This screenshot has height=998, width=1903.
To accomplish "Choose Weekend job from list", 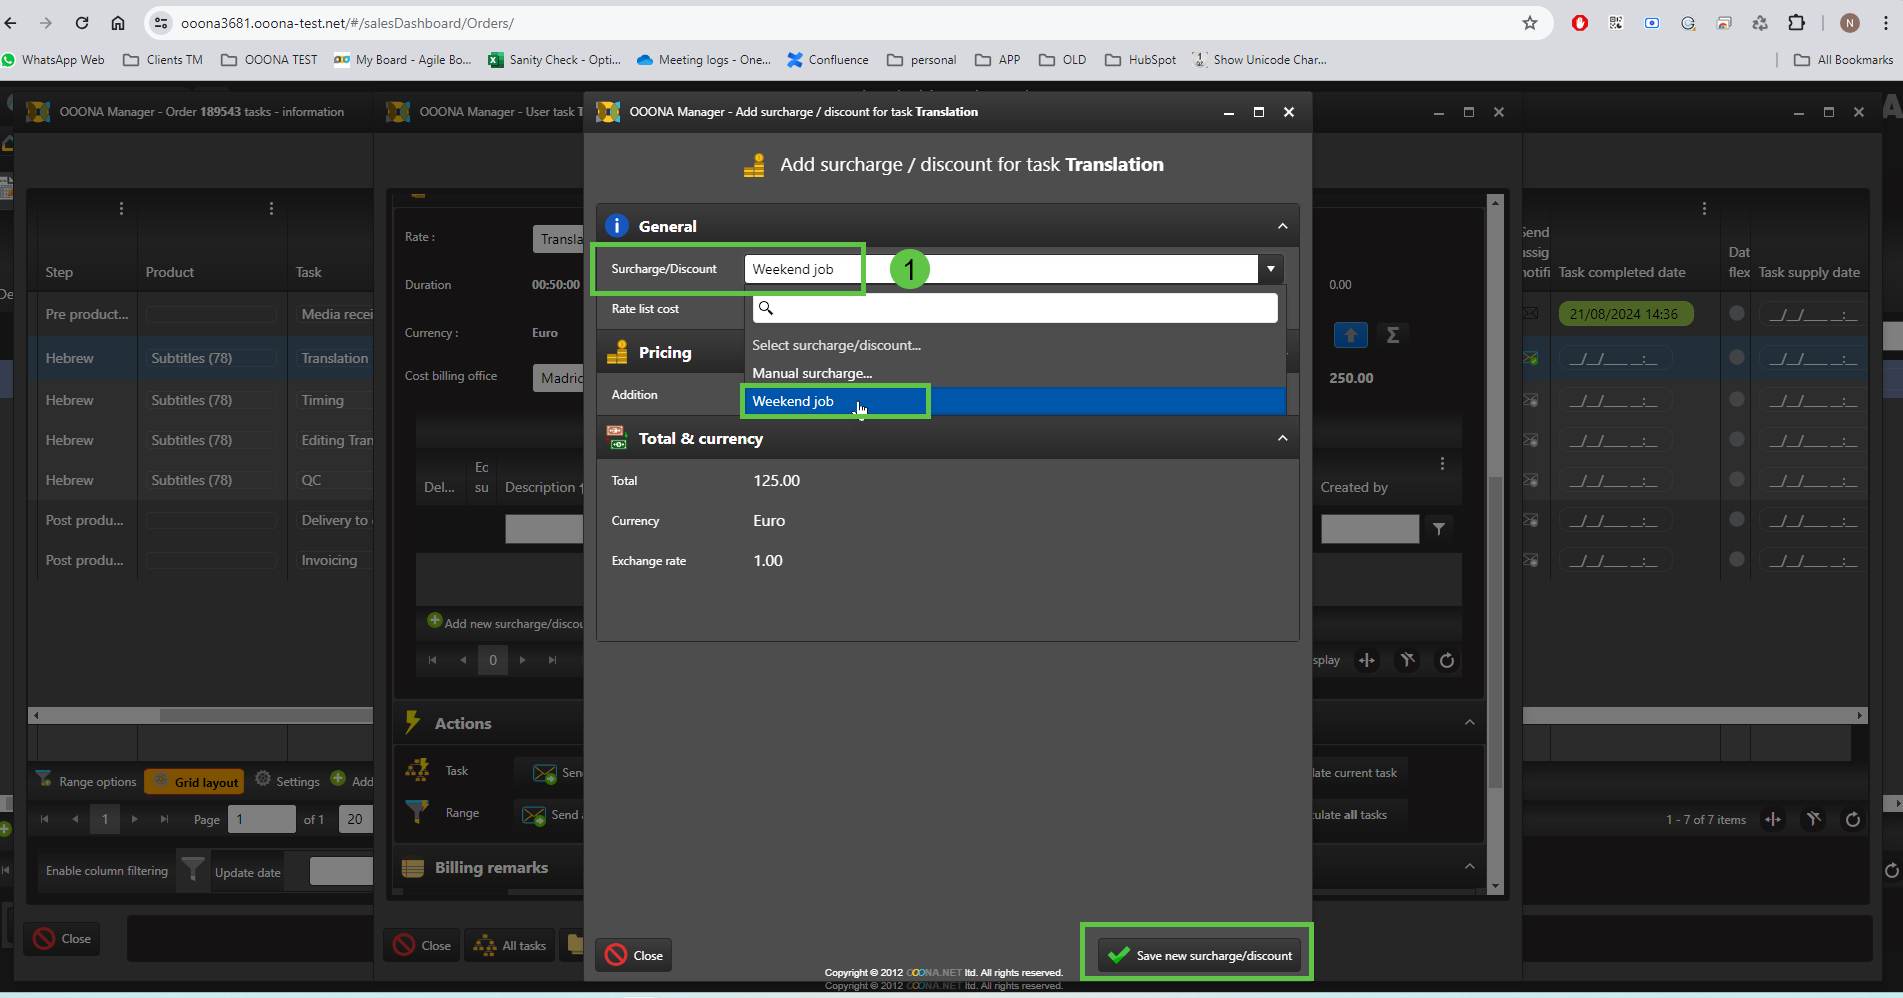I will click(793, 401).
